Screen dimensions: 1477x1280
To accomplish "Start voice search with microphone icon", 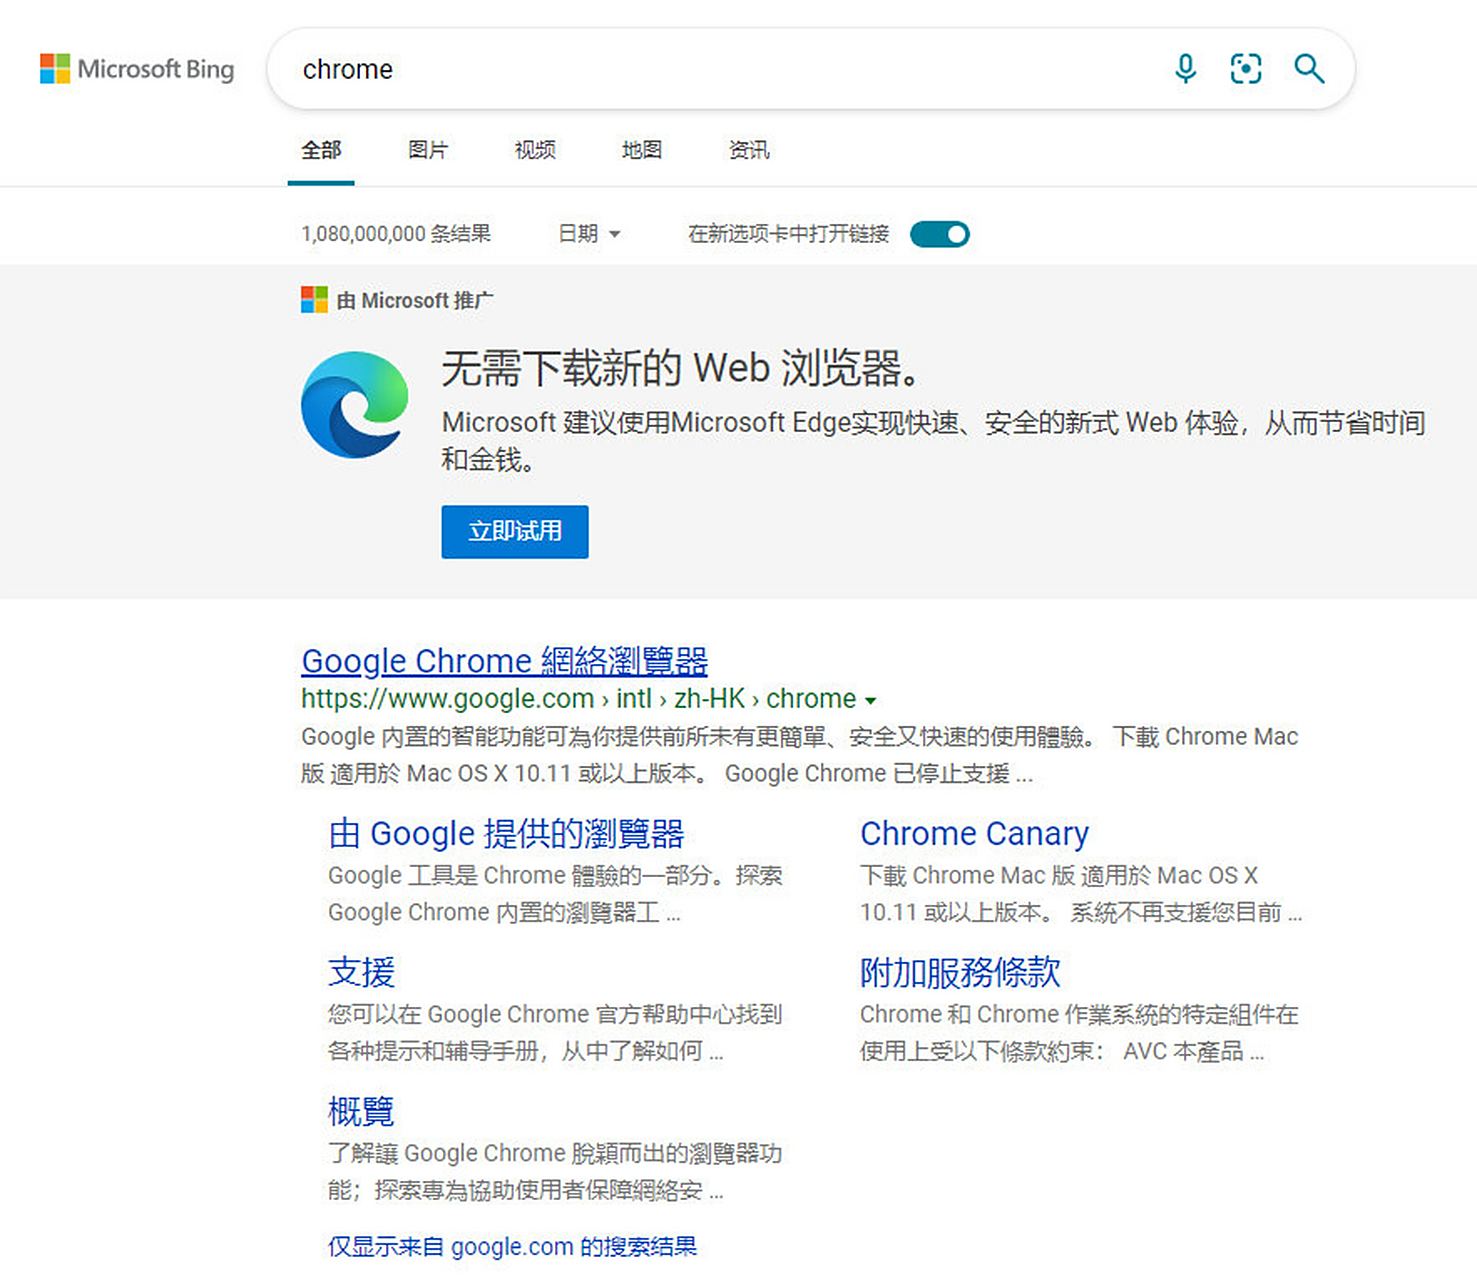I will (1185, 68).
